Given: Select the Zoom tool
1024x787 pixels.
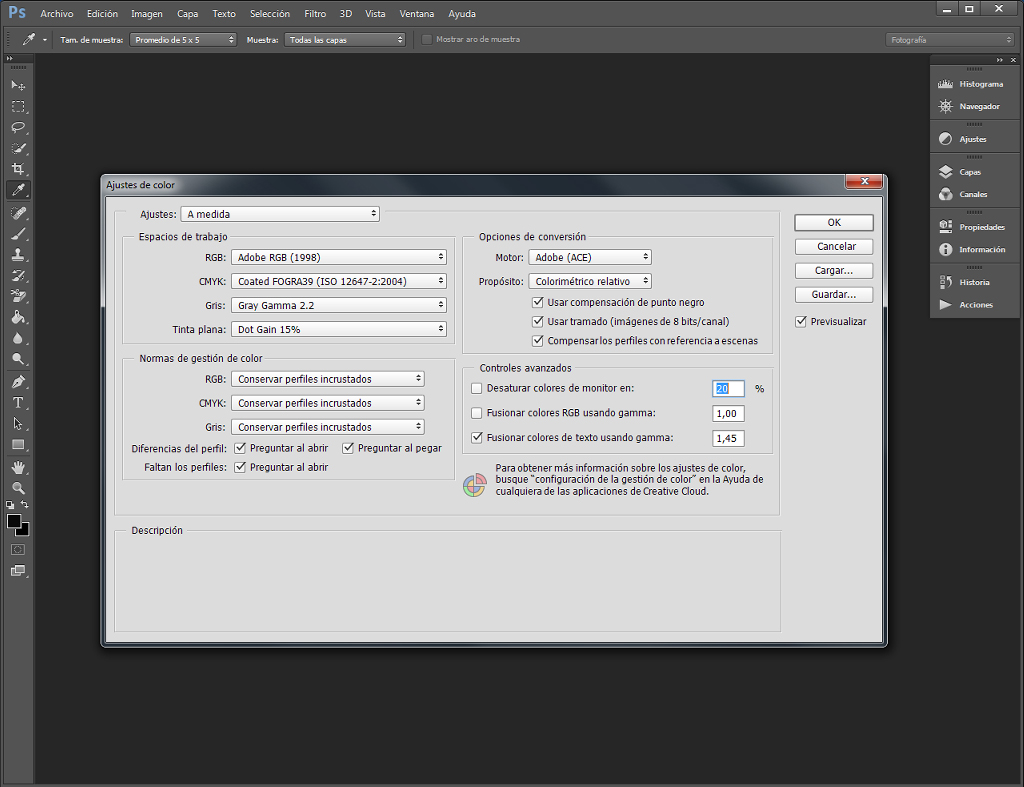Looking at the screenshot, I should [x=18, y=489].
